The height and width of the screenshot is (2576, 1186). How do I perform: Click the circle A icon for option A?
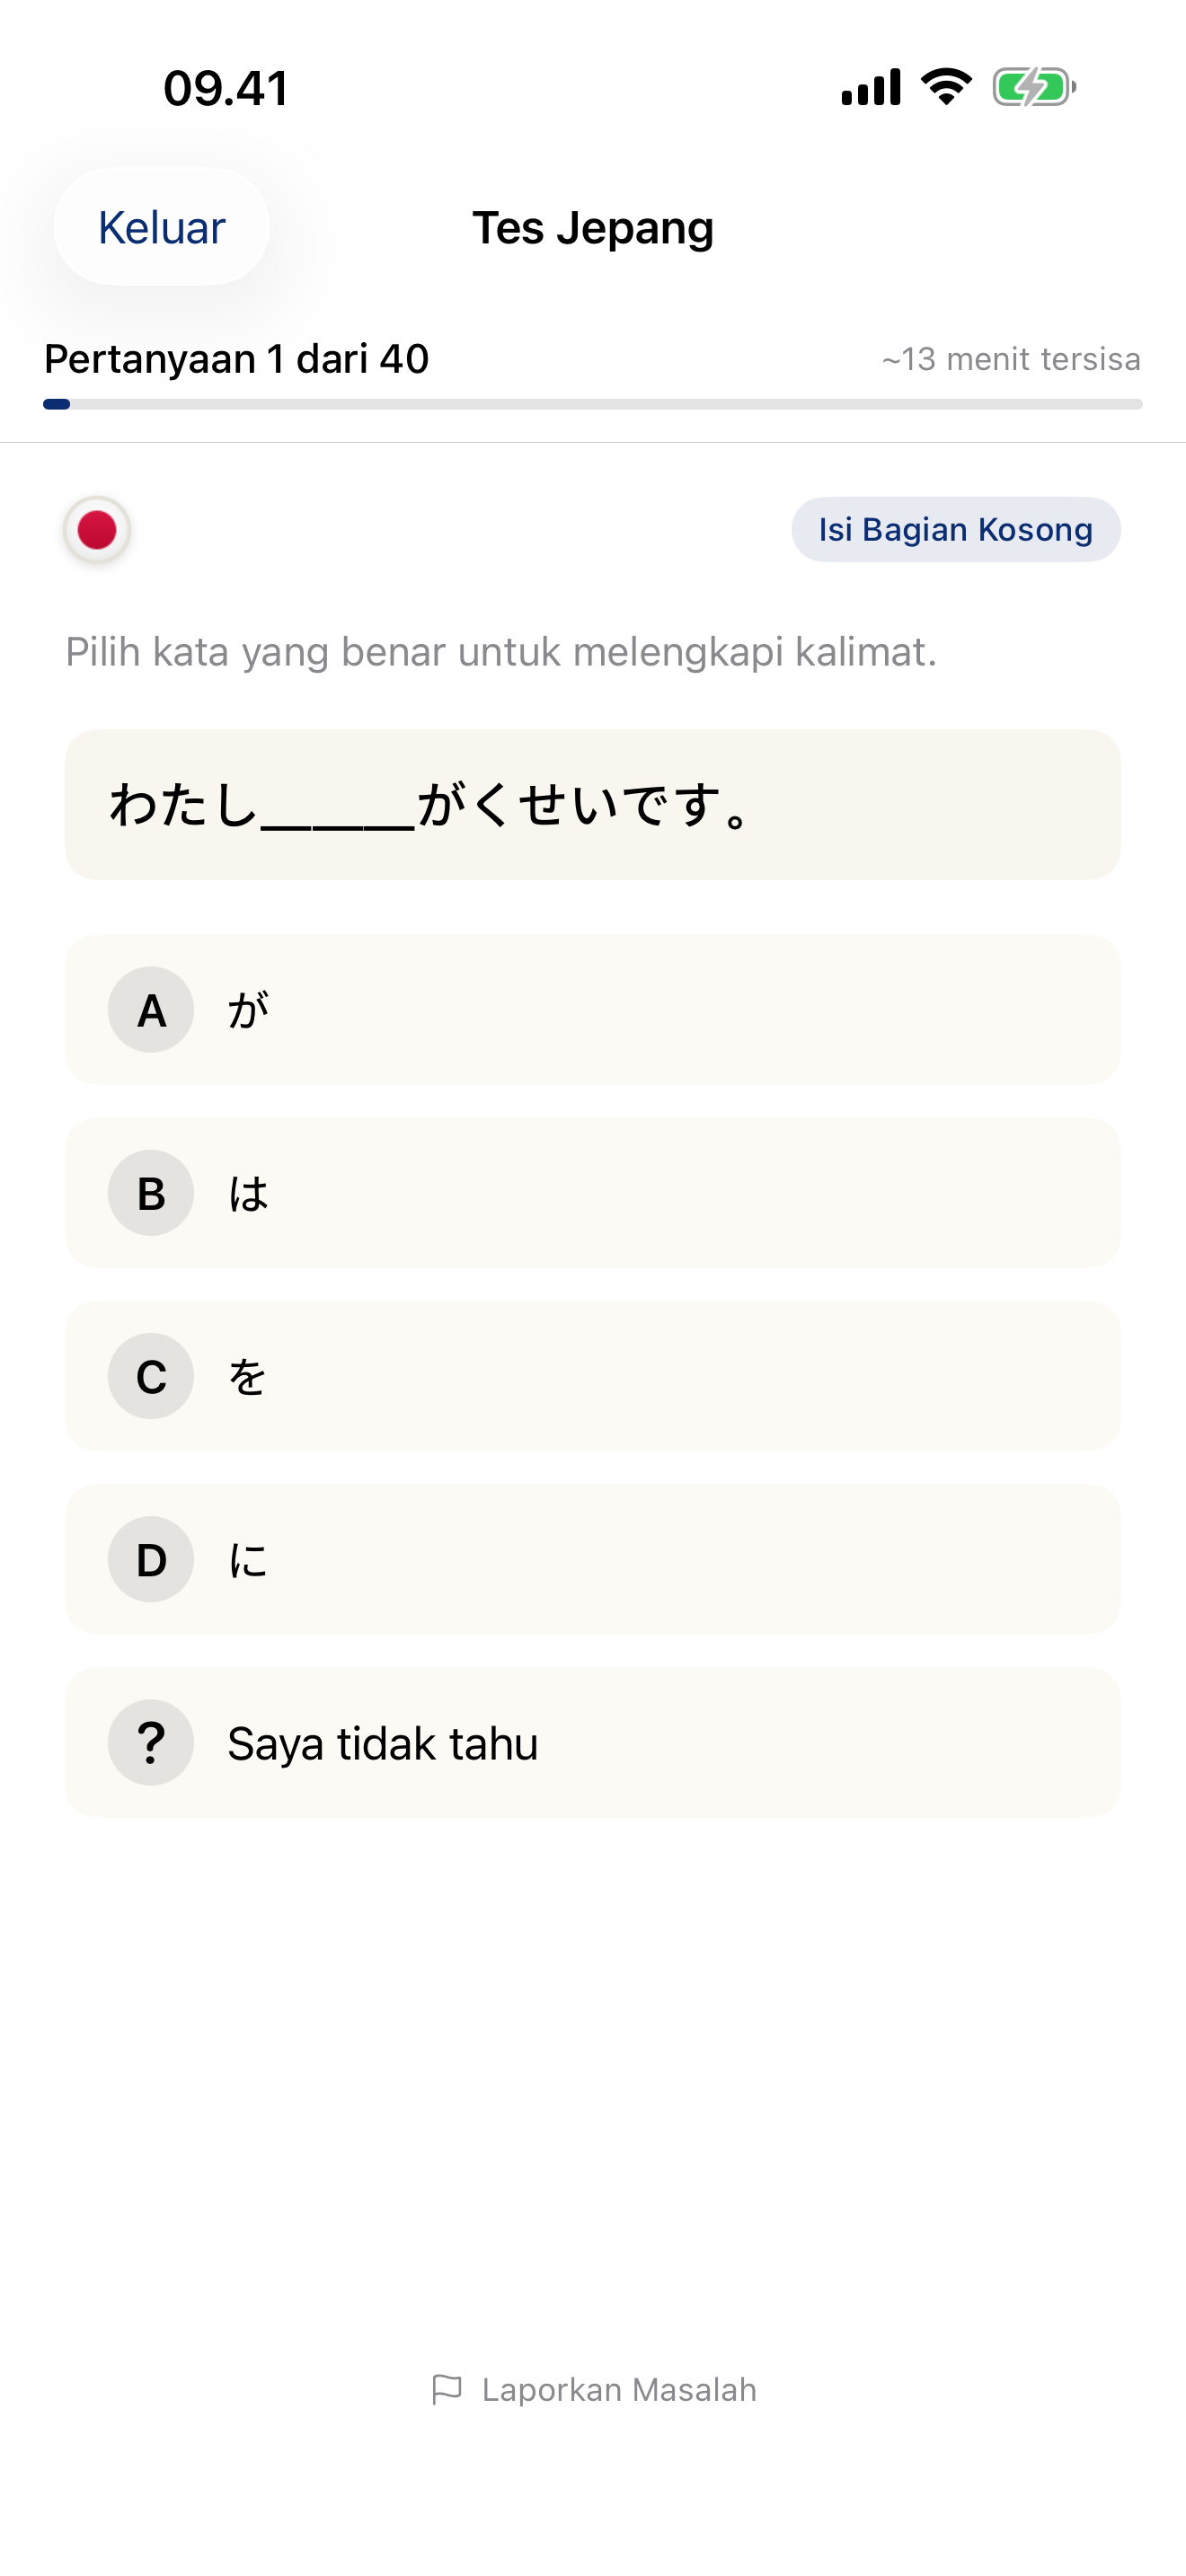[x=150, y=1010]
